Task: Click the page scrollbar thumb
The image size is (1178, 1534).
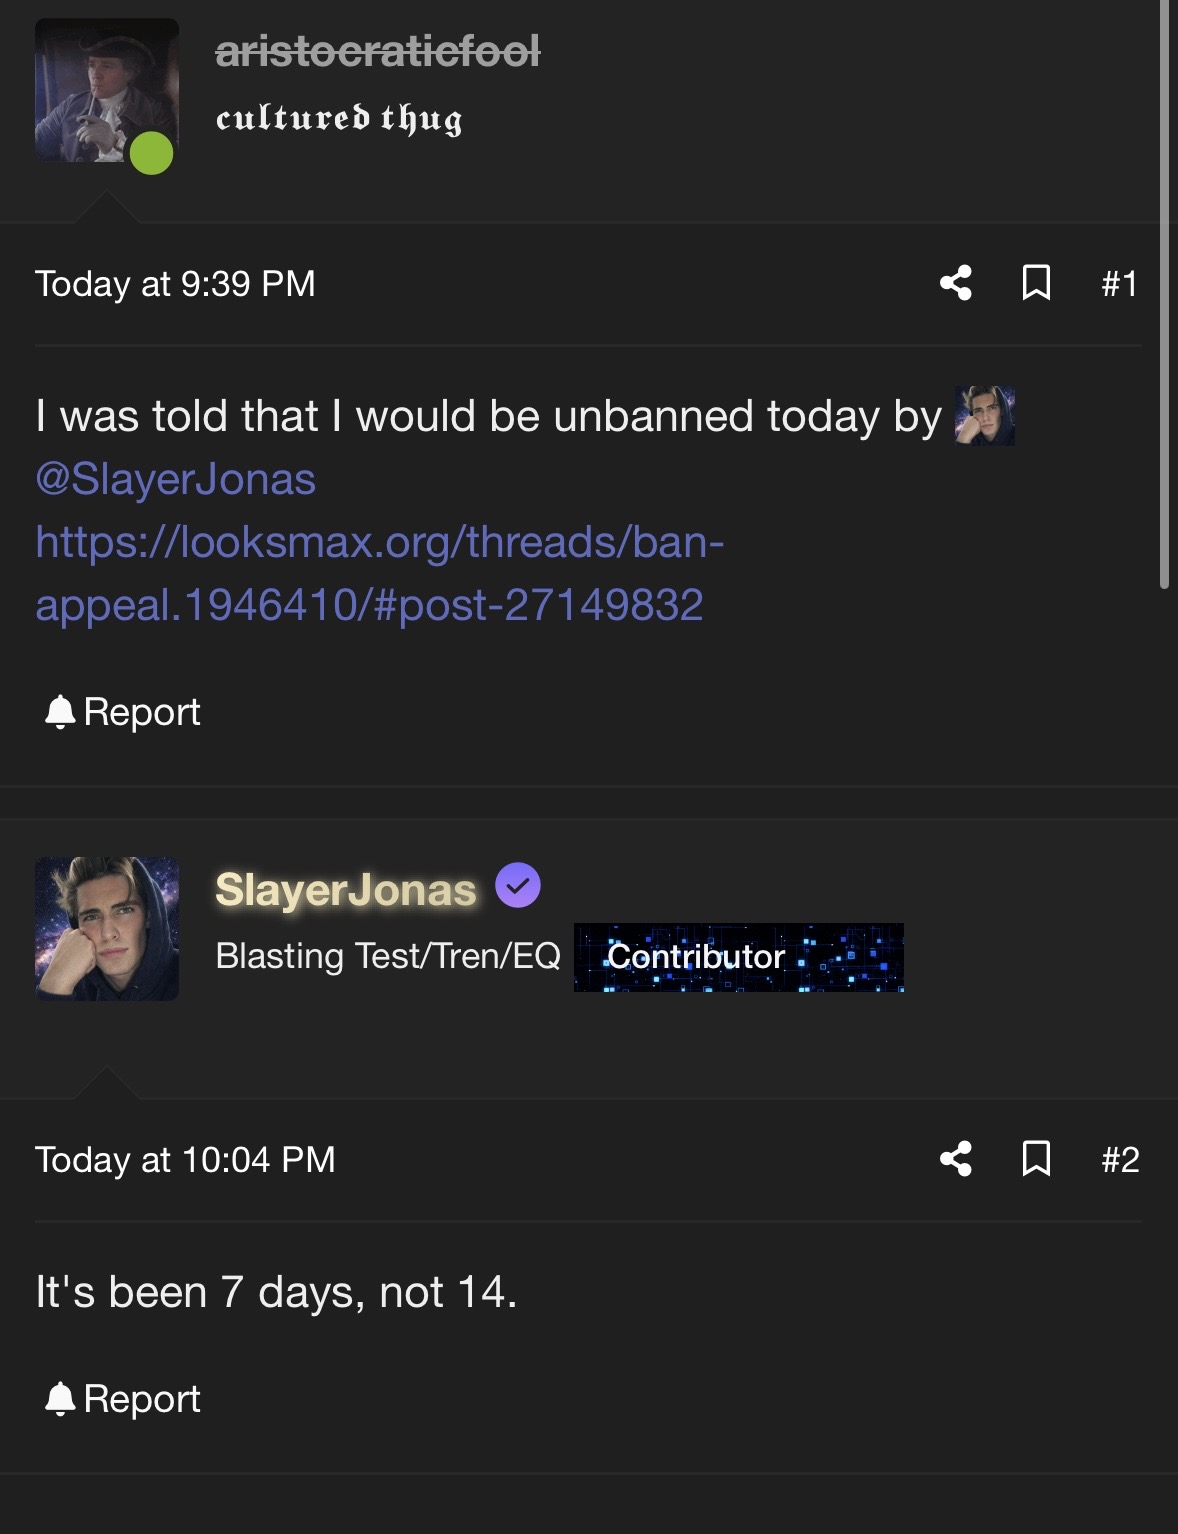Action: click(1164, 300)
